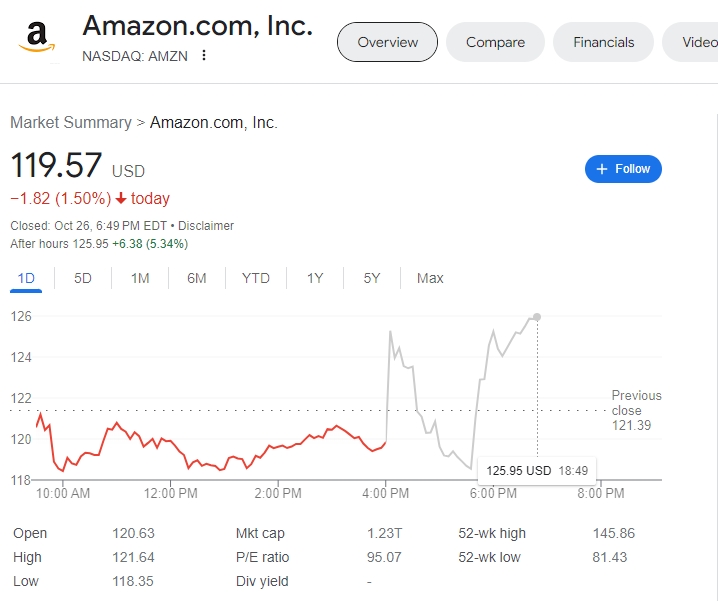Select the Max chart range

click(x=430, y=278)
